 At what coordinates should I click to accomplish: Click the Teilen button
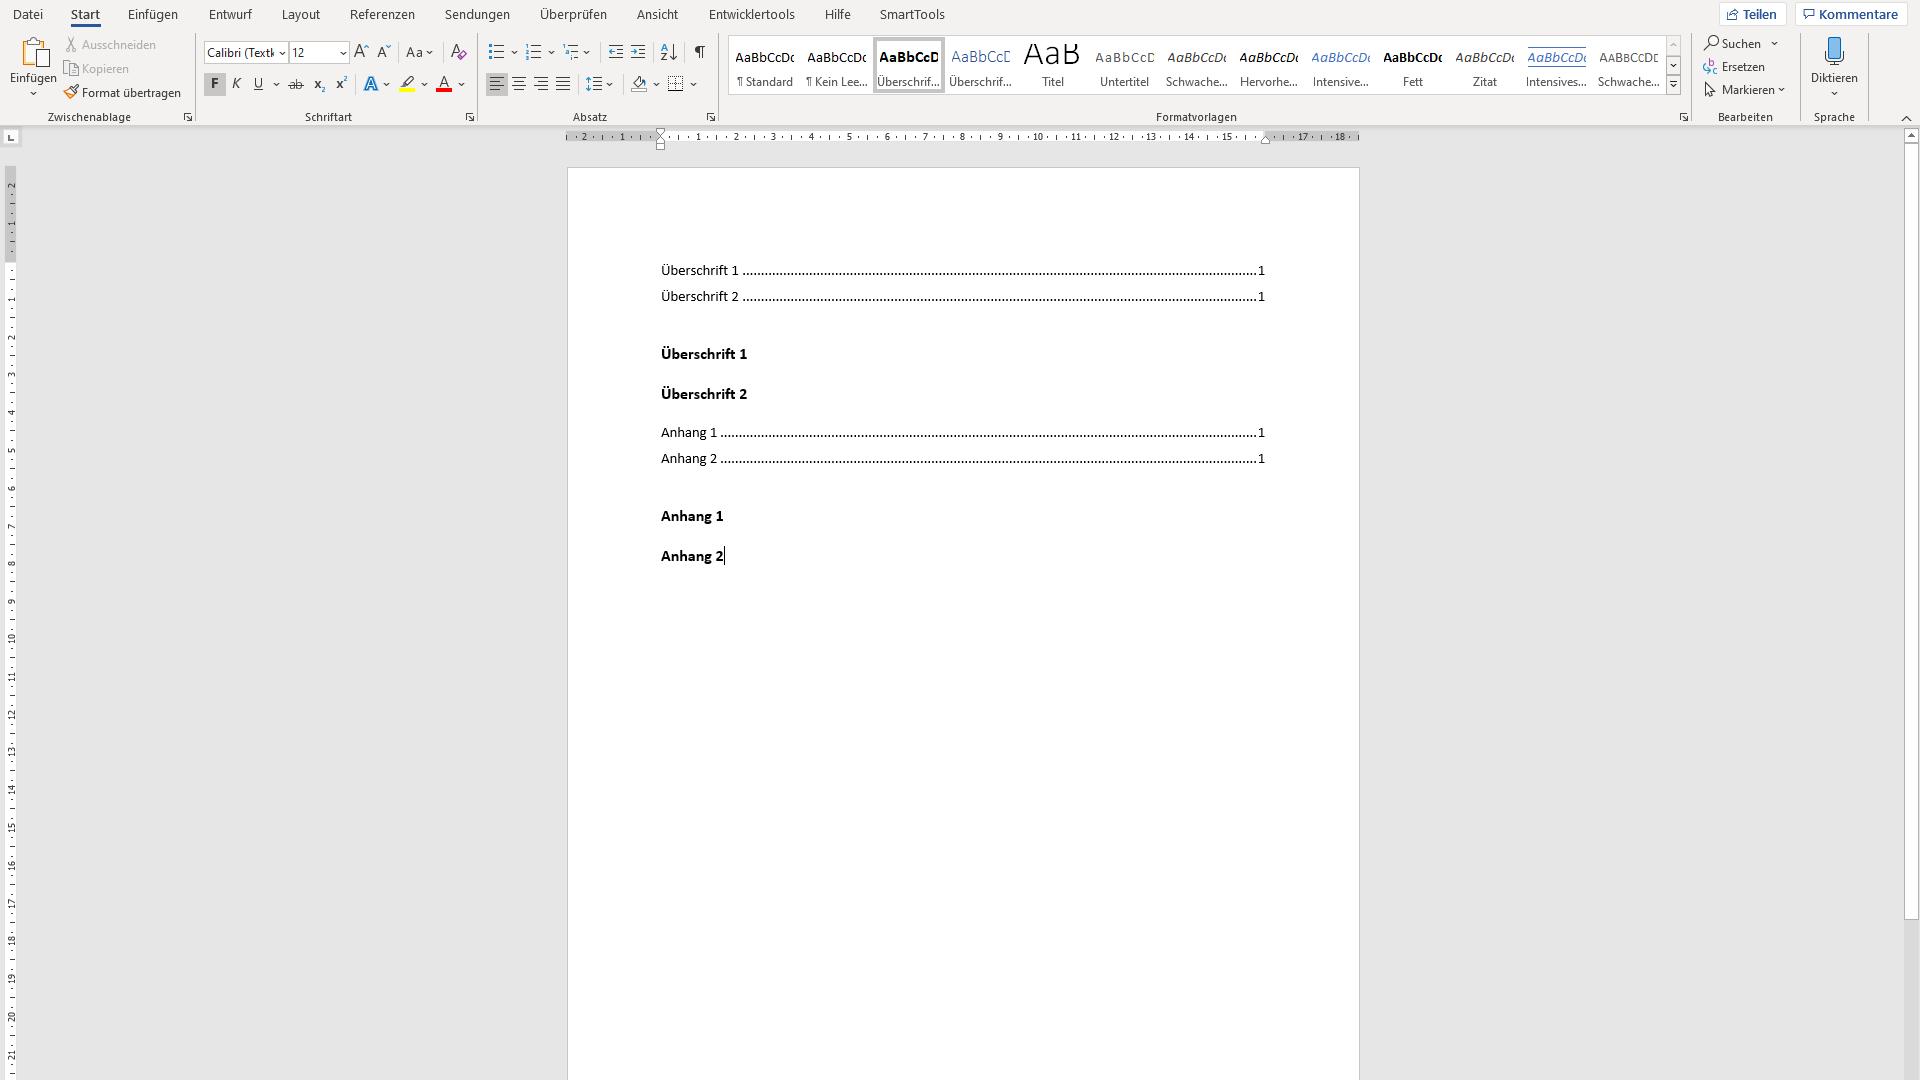tap(1752, 14)
